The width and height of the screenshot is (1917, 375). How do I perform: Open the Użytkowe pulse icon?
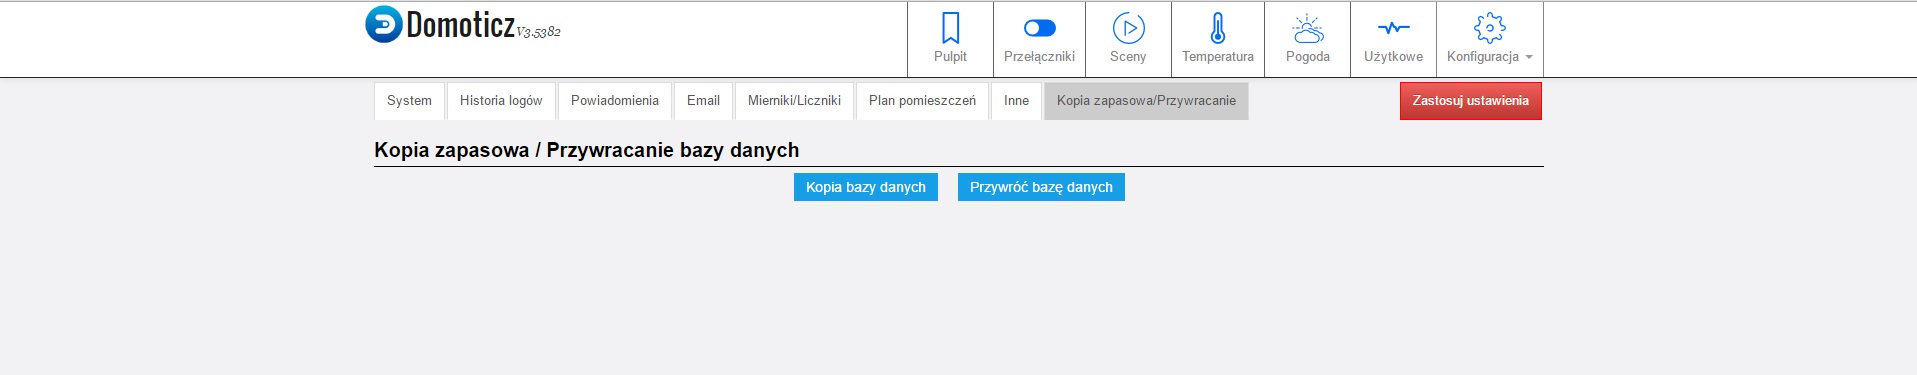(x=1393, y=28)
